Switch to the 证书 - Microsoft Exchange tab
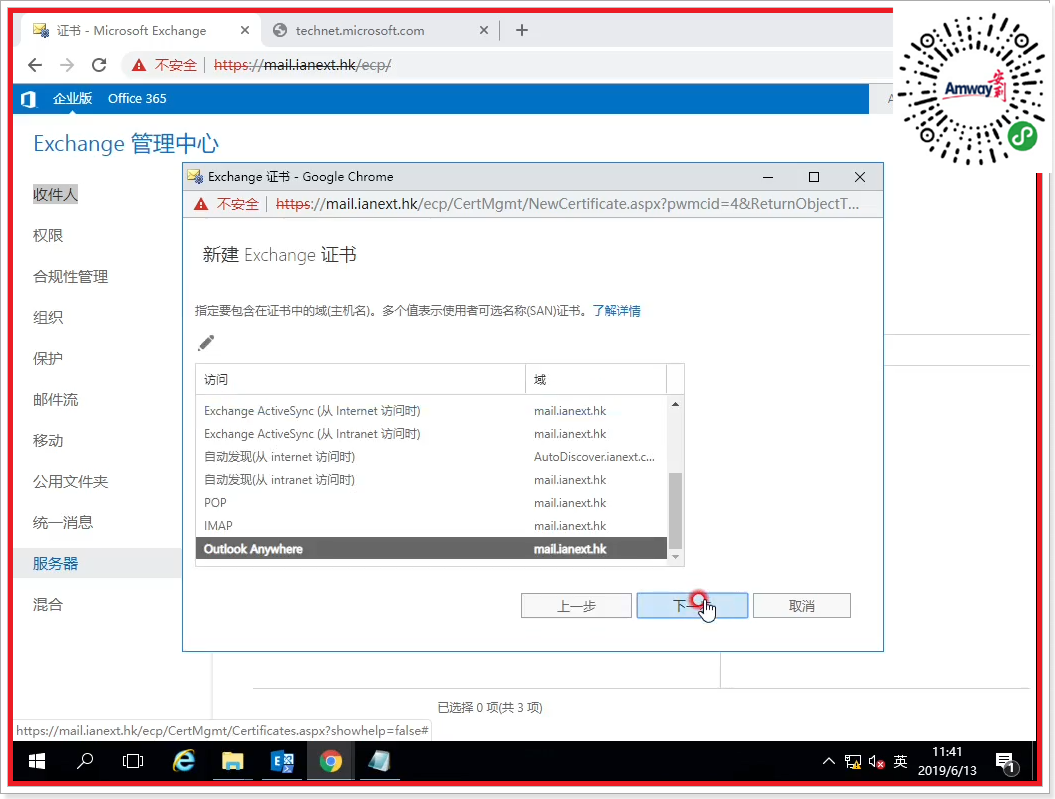This screenshot has width=1055, height=799. coord(141,30)
